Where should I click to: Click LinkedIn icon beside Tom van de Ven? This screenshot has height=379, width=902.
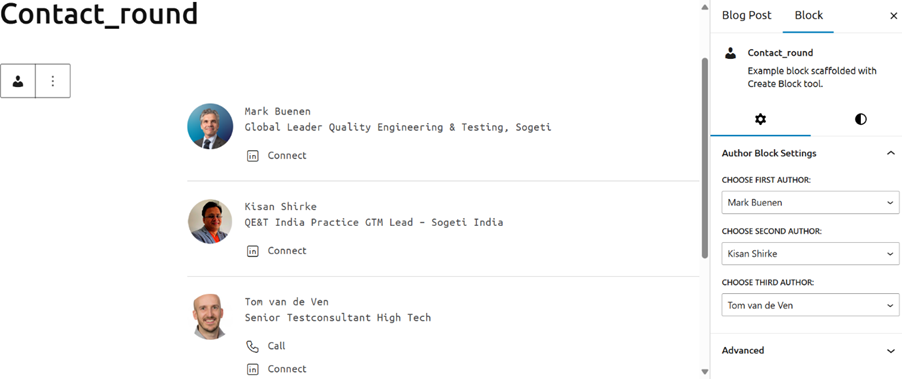coord(252,369)
